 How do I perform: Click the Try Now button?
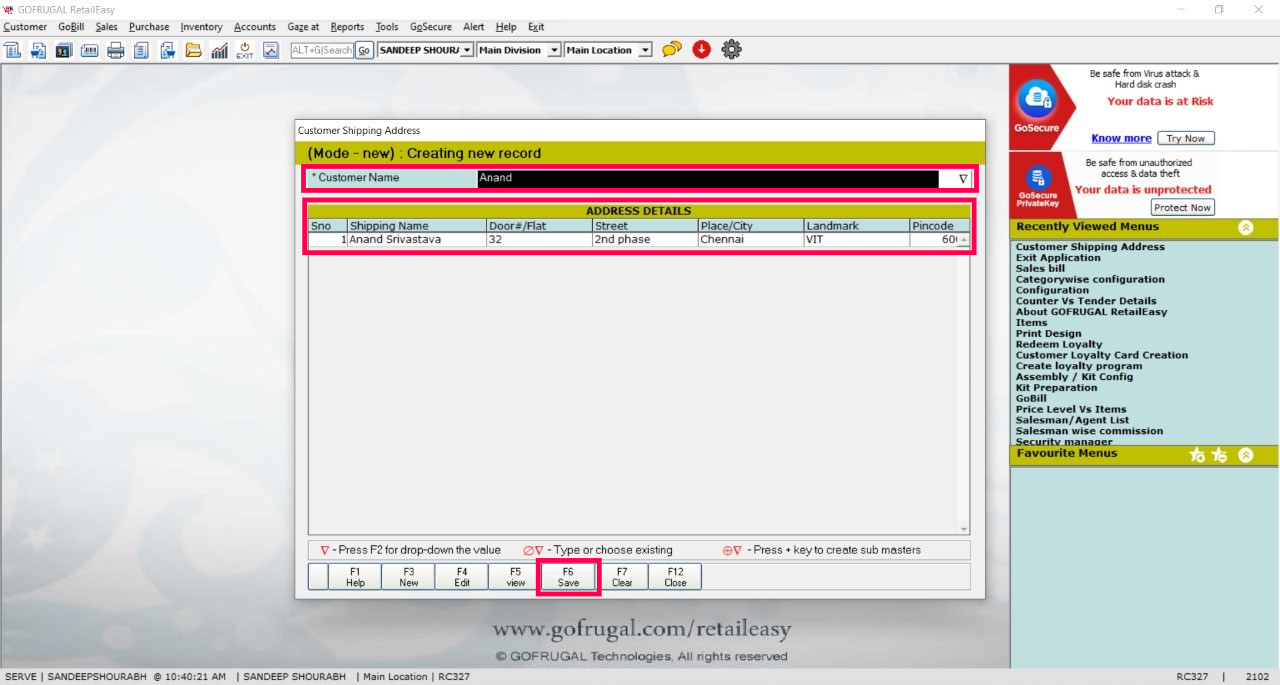point(1186,139)
